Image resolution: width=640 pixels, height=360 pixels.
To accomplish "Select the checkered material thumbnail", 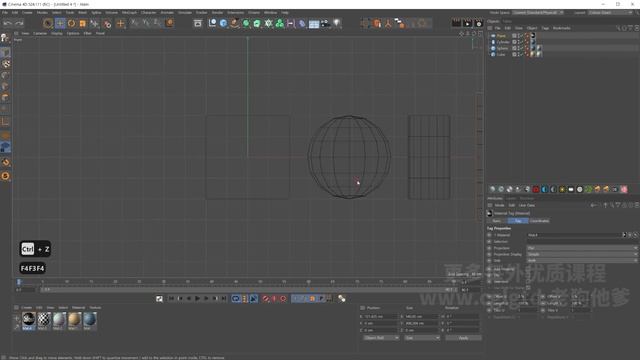I will (44, 320).
